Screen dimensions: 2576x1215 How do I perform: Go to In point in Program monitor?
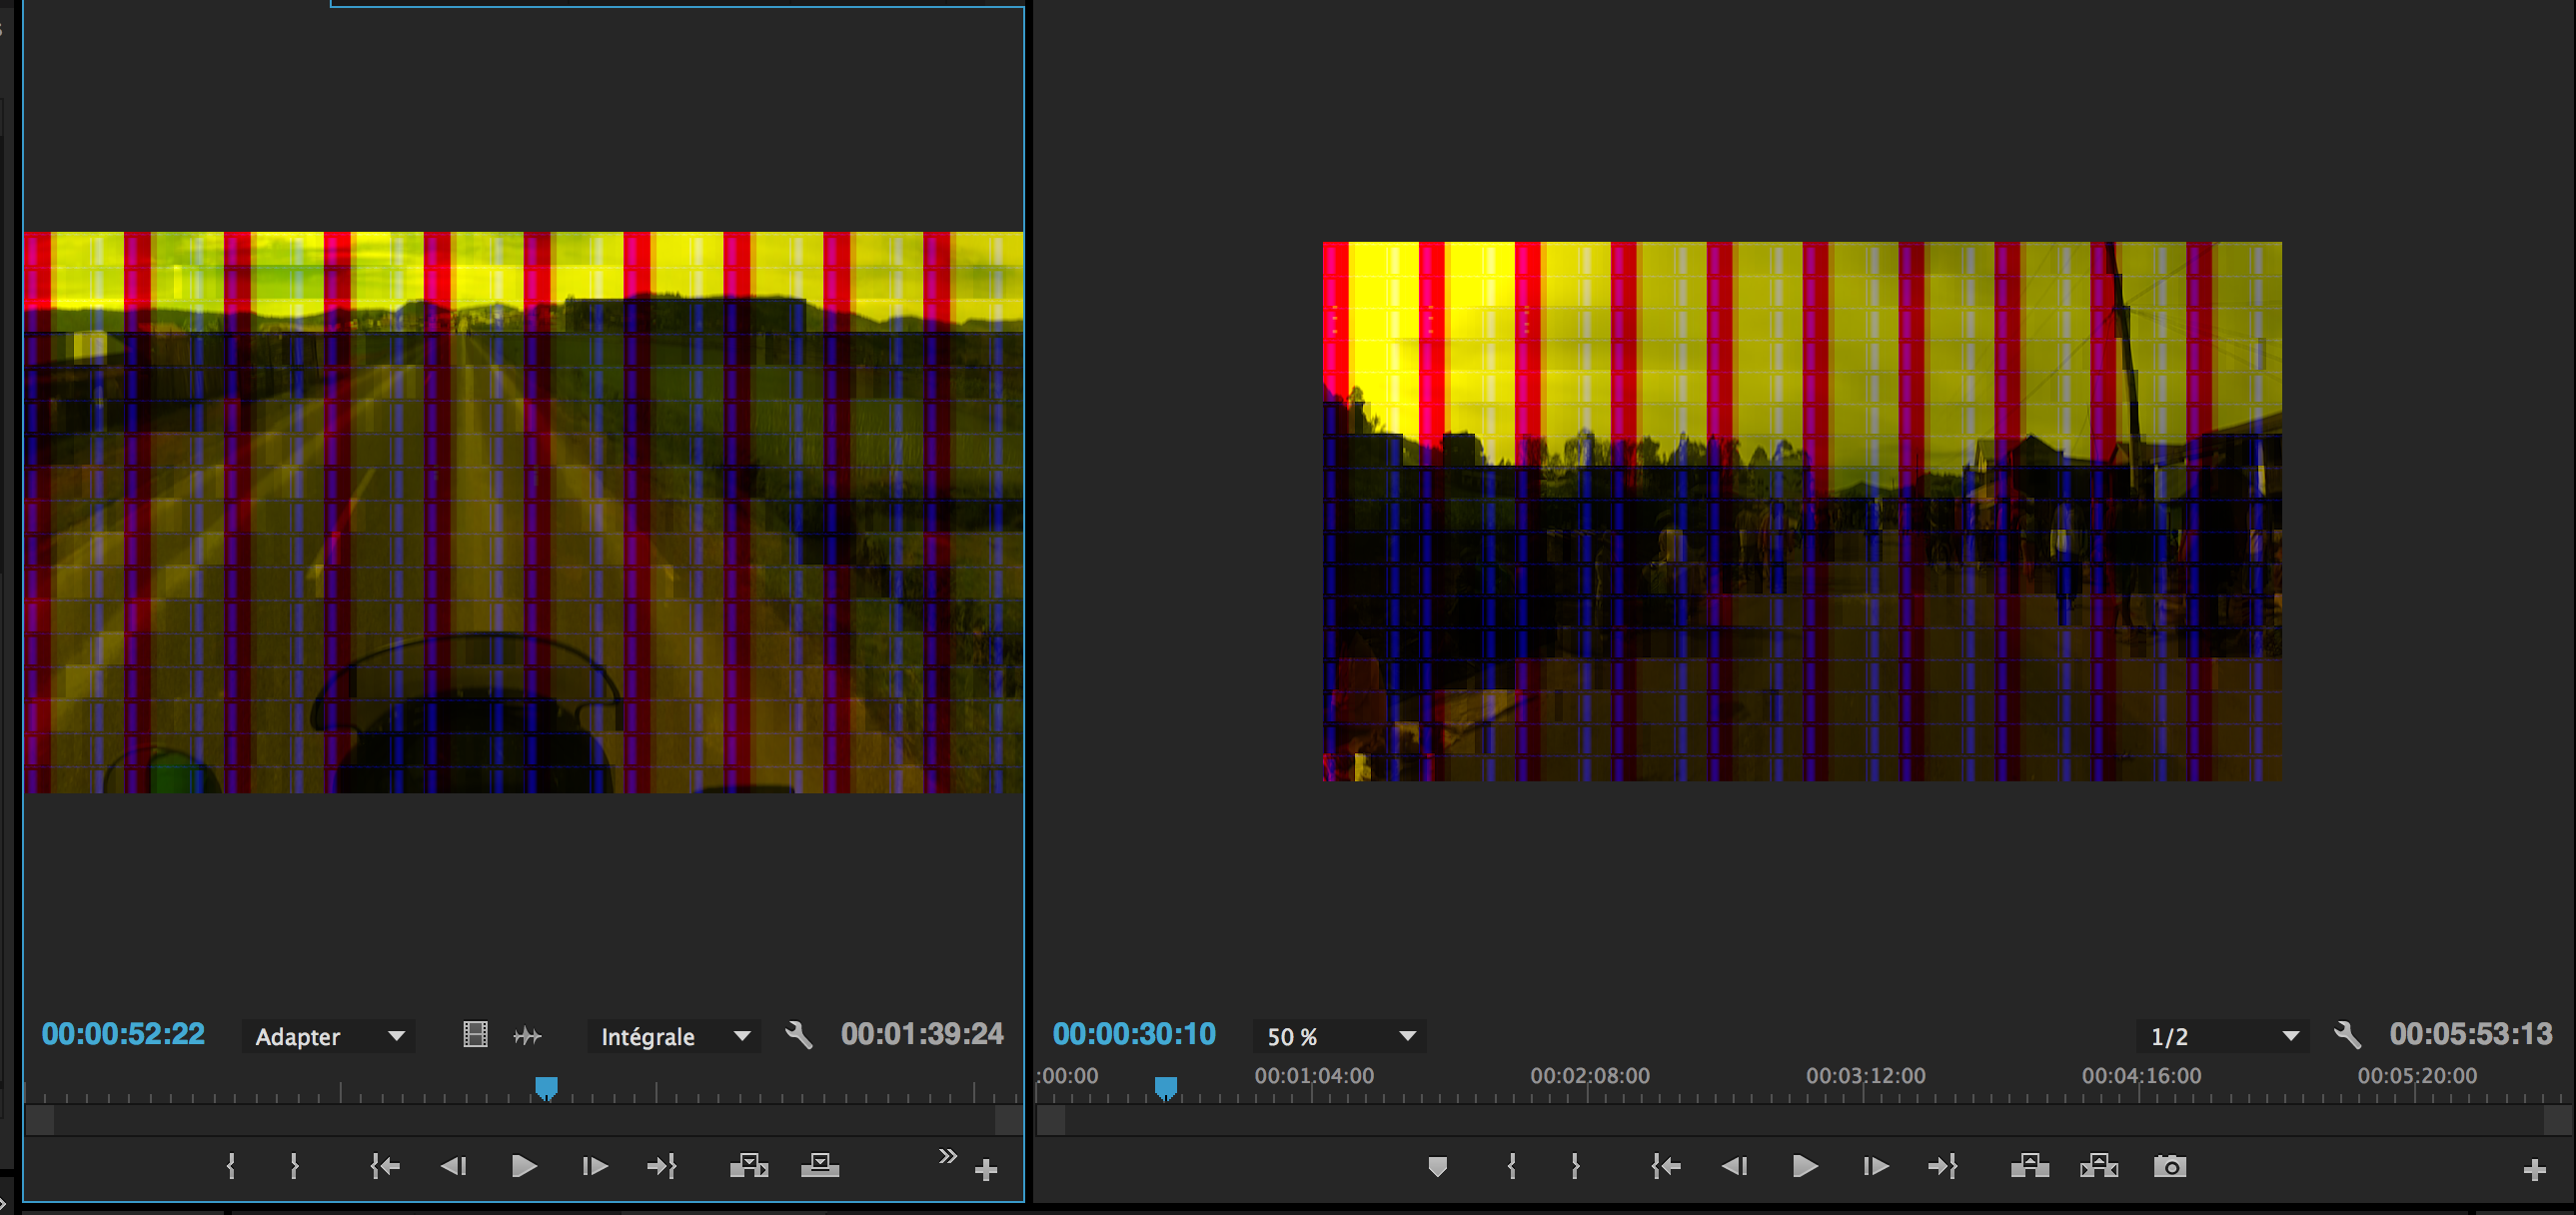coord(1666,1166)
